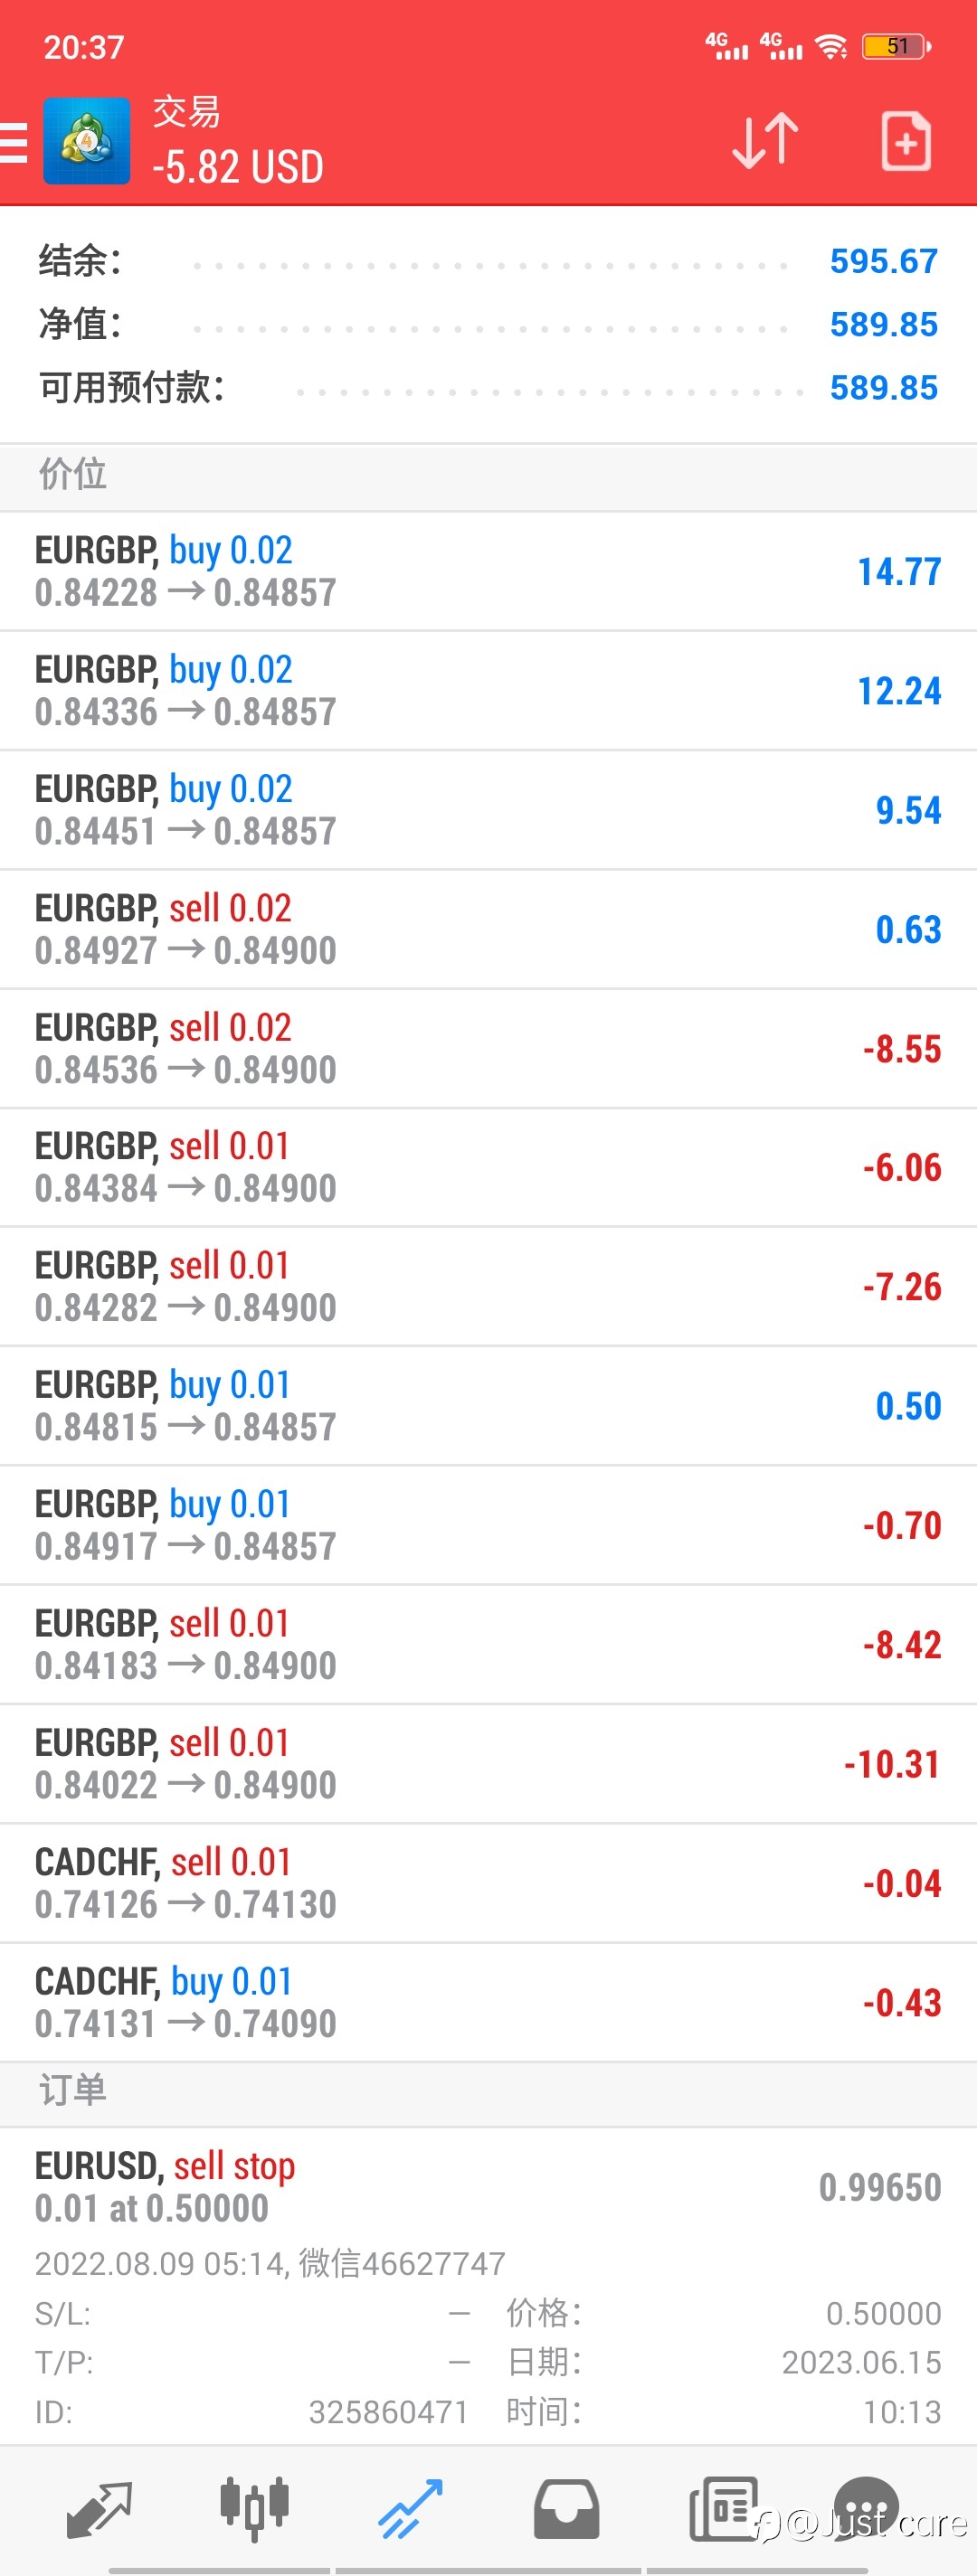The image size is (977, 2576).
Task: Tap the sort arrows icon in header
Action: pos(766,141)
